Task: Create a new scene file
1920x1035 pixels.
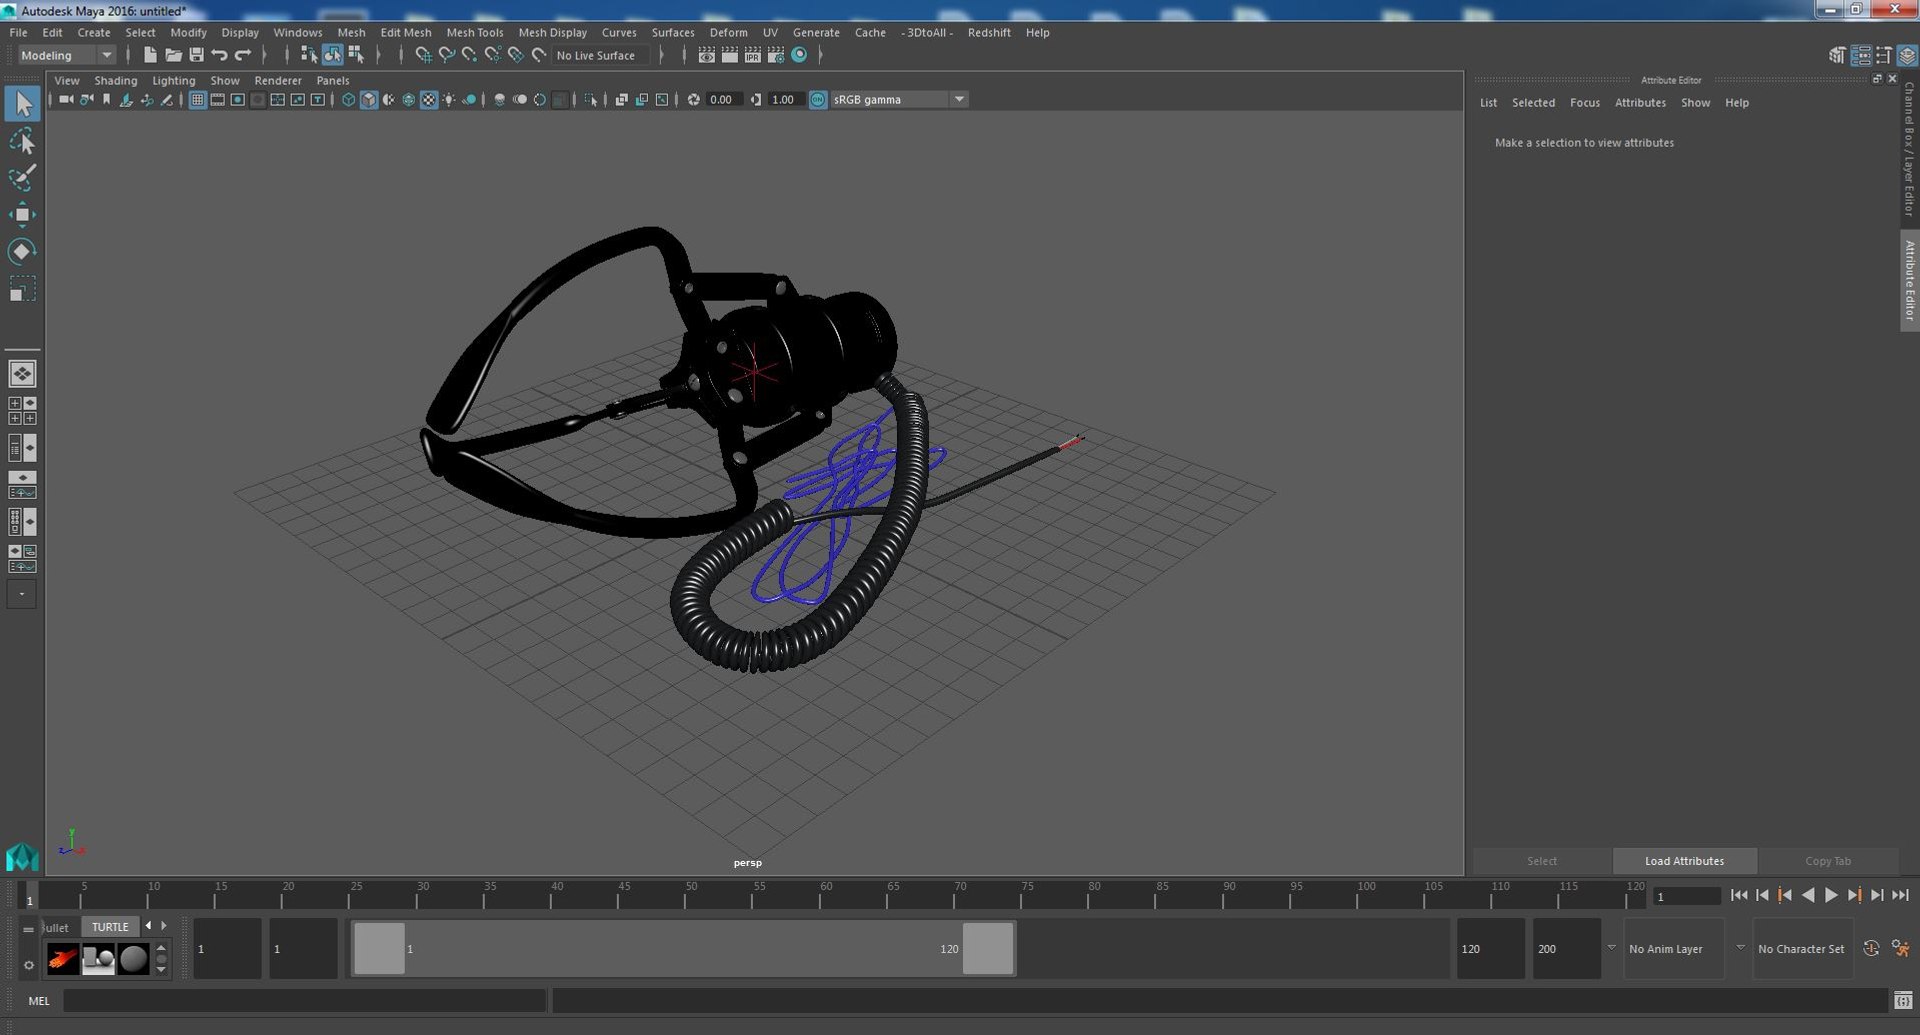Action: click(150, 55)
